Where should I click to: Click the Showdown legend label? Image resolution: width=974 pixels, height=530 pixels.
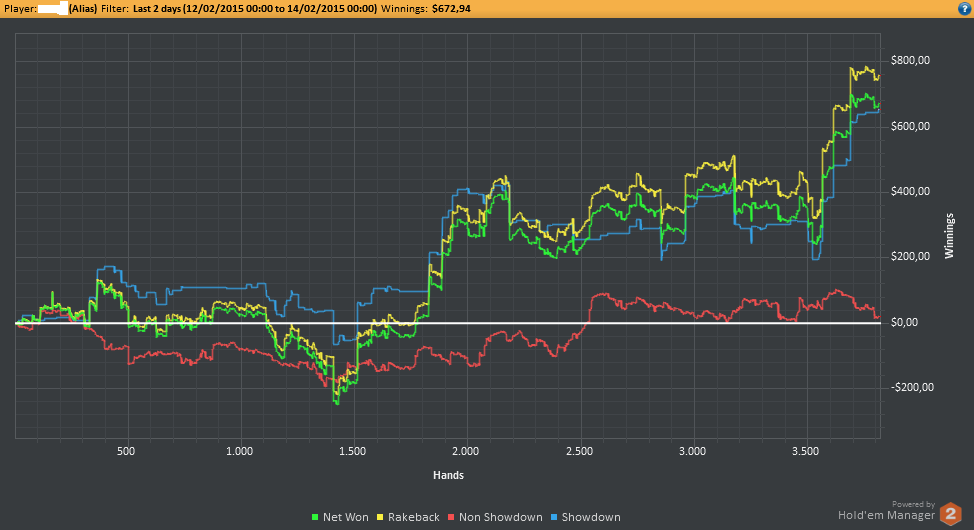pos(591,517)
